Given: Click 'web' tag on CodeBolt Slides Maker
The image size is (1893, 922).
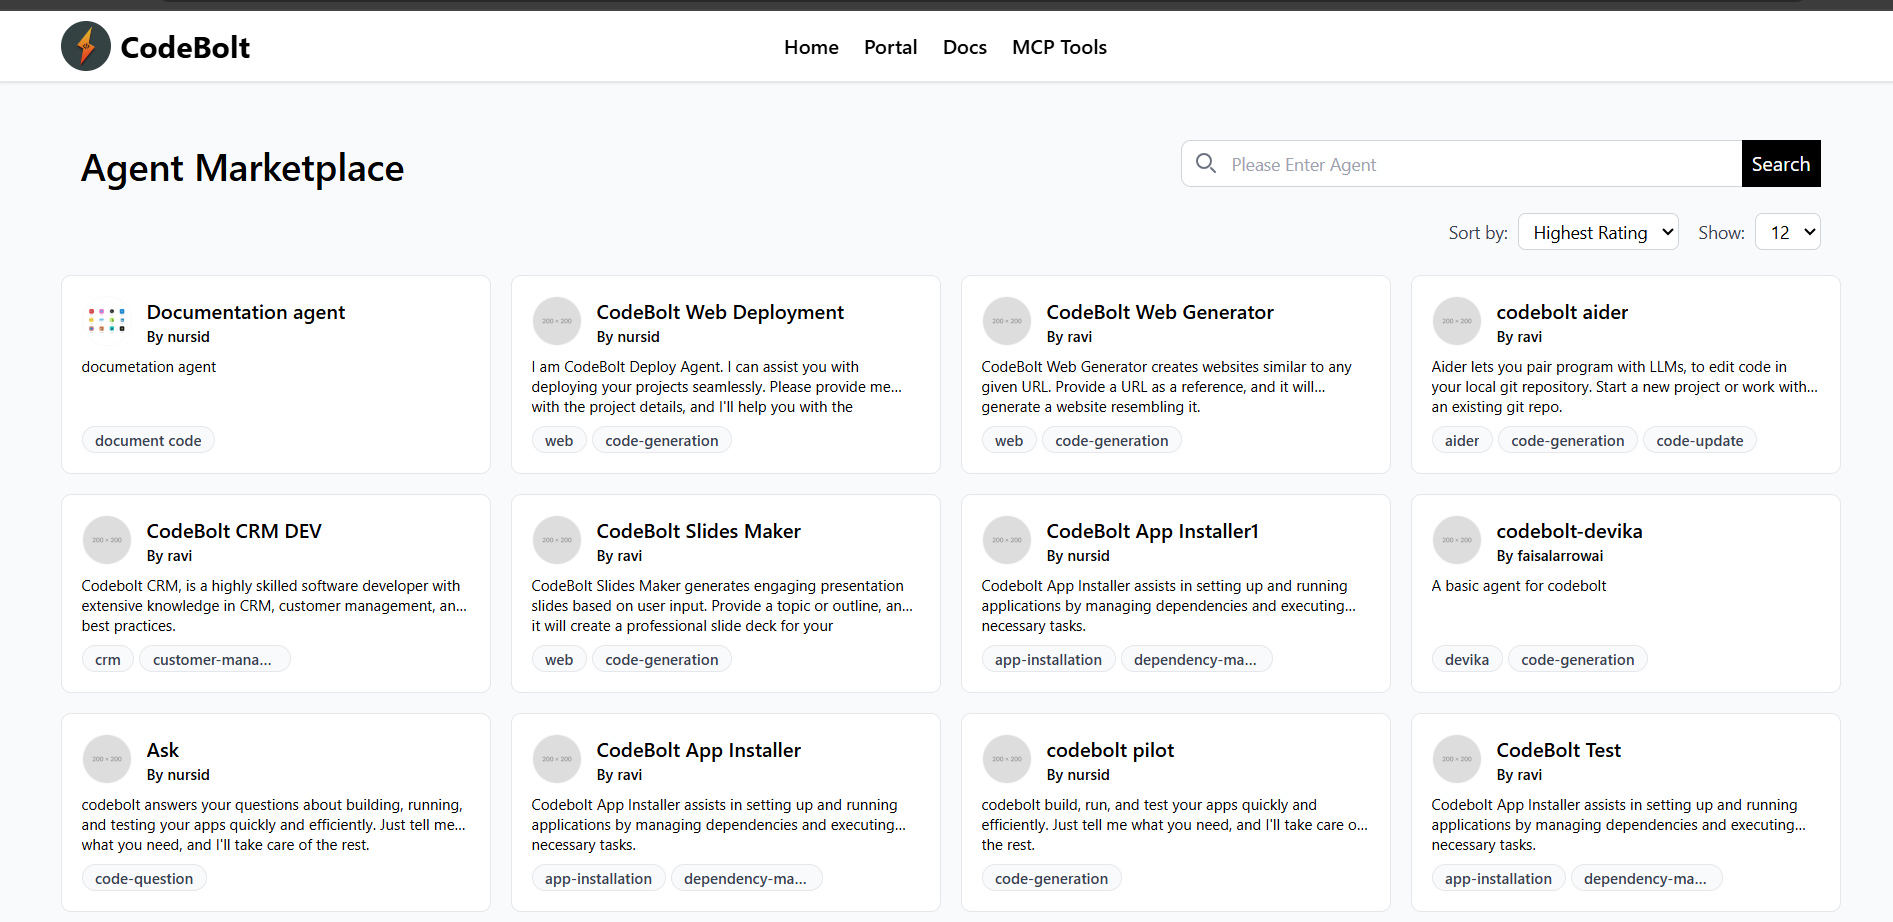Looking at the screenshot, I should (x=559, y=659).
